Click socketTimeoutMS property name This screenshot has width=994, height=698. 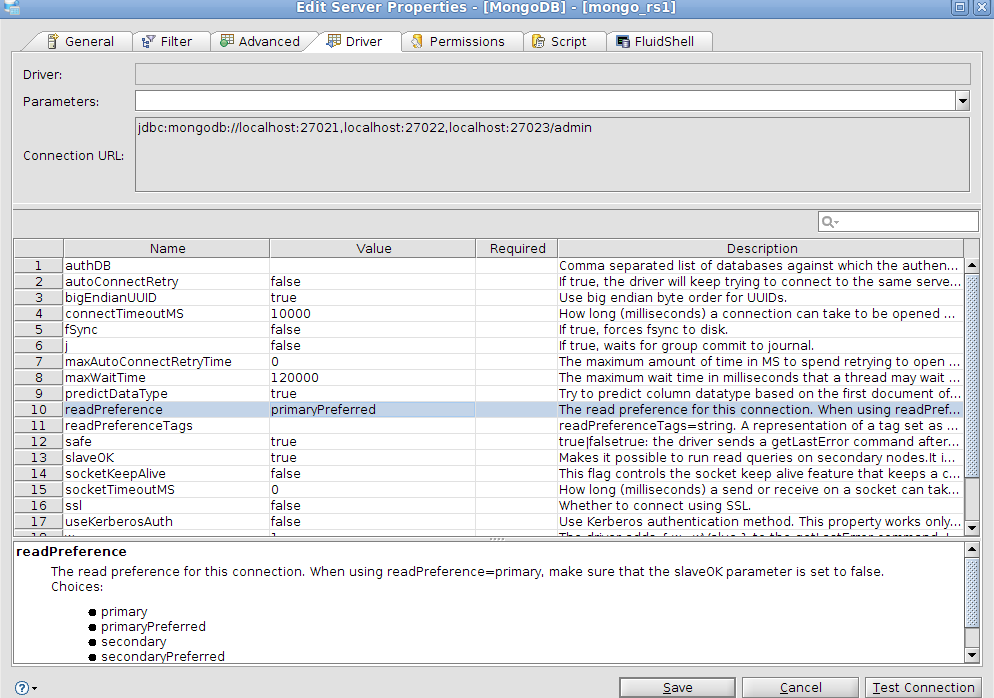(120, 490)
